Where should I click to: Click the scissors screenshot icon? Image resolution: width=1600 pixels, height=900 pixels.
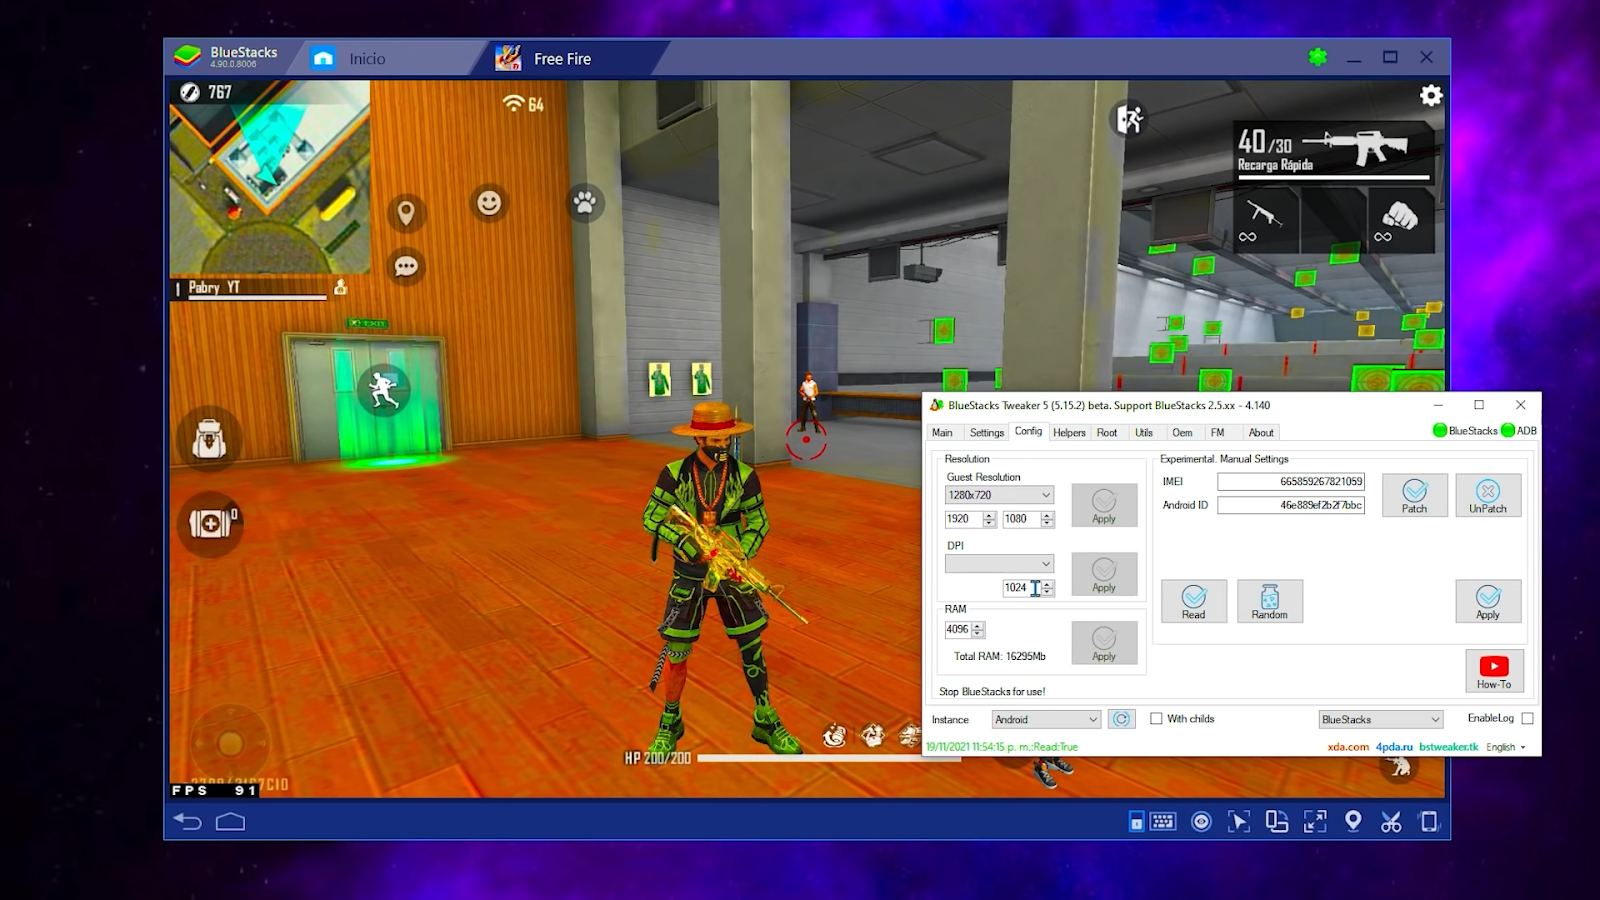click(x=1391, y=822)
